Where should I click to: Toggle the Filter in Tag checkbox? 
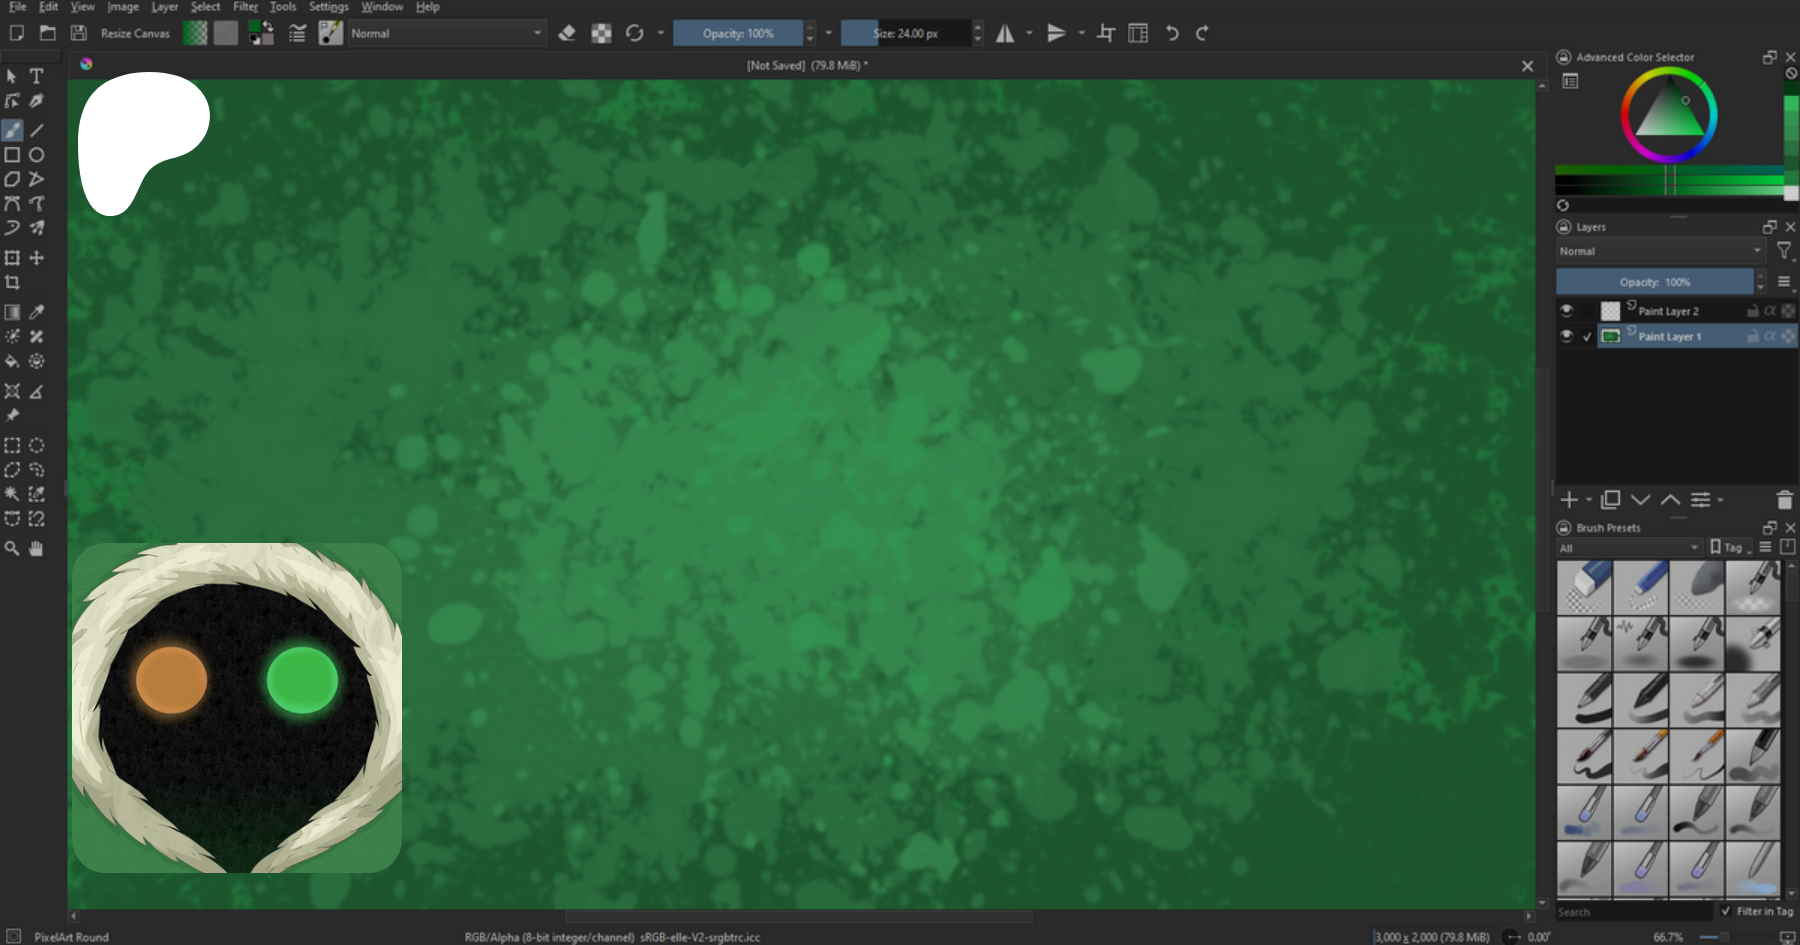point(1726,911)
